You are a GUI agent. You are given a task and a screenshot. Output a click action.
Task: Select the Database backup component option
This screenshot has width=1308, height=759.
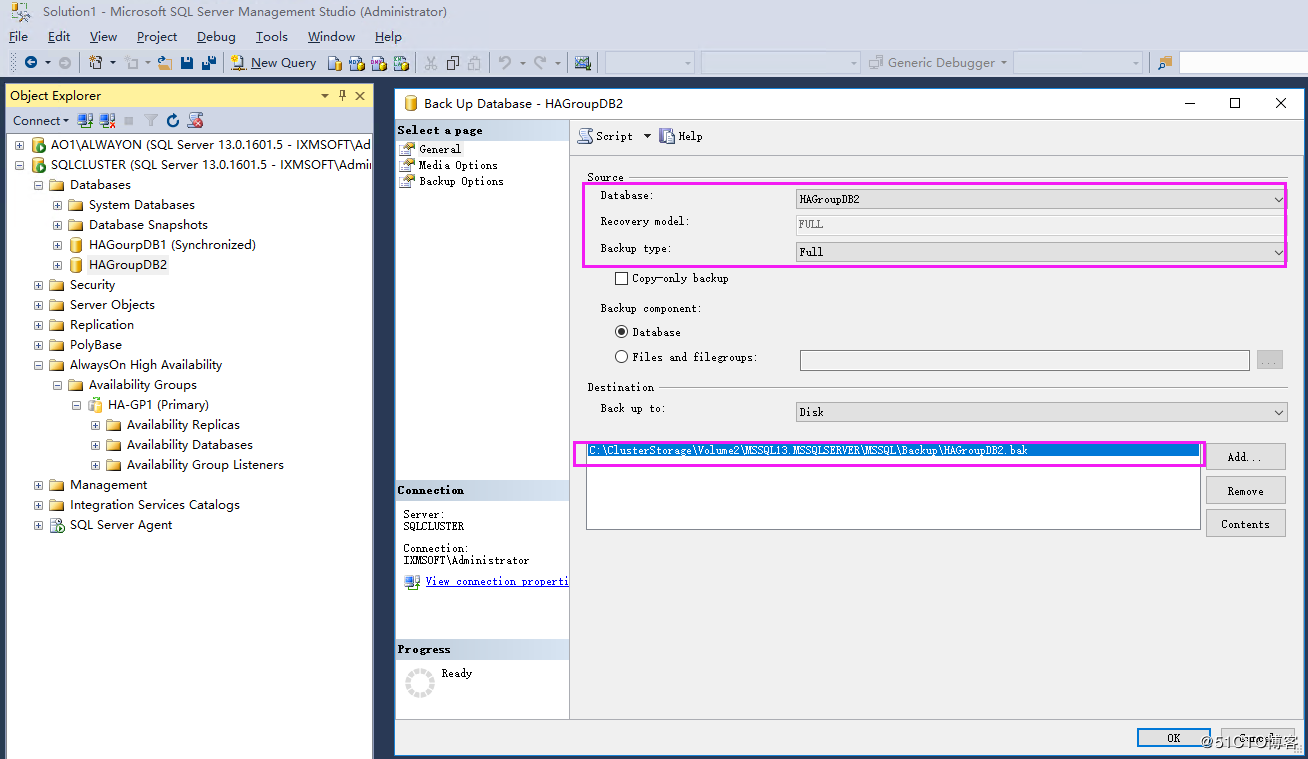coord(622,331)
